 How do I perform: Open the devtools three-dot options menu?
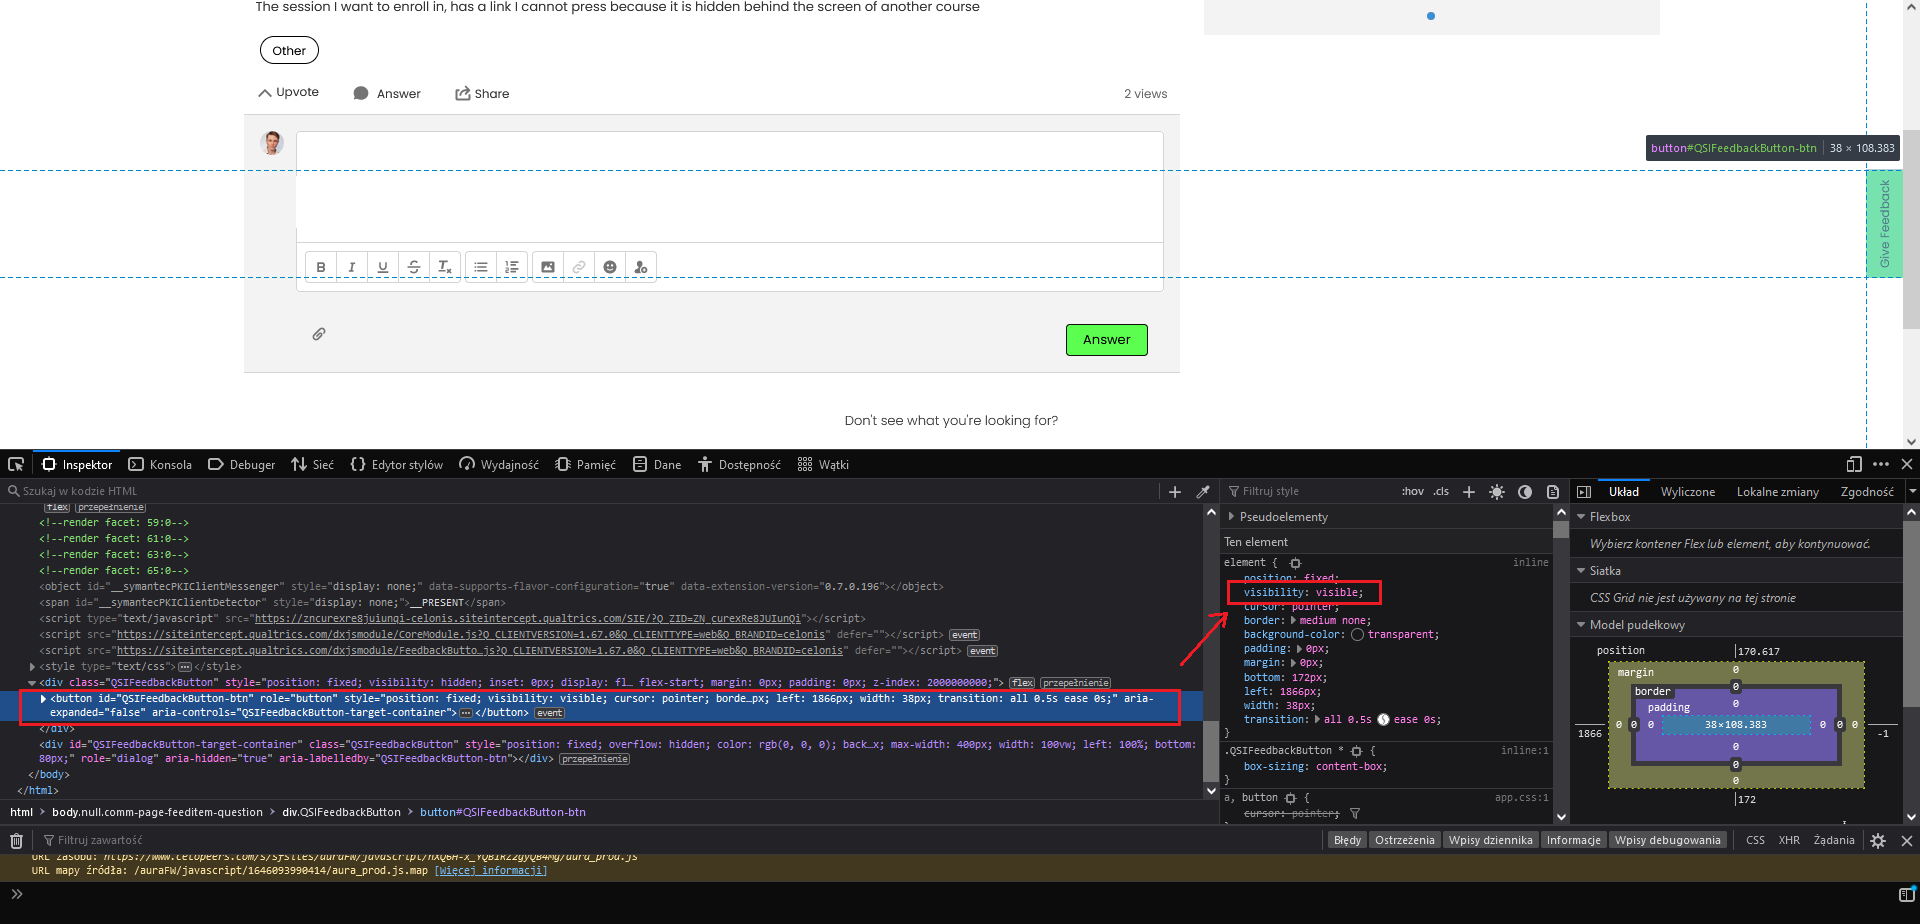tap(1881, 464)
